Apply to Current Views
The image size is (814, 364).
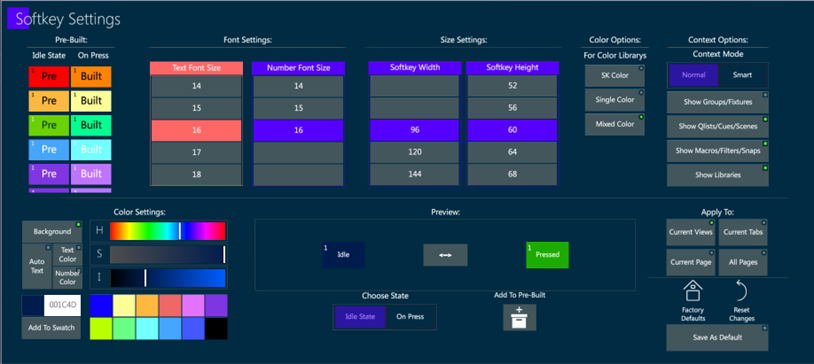pos(690,232)
